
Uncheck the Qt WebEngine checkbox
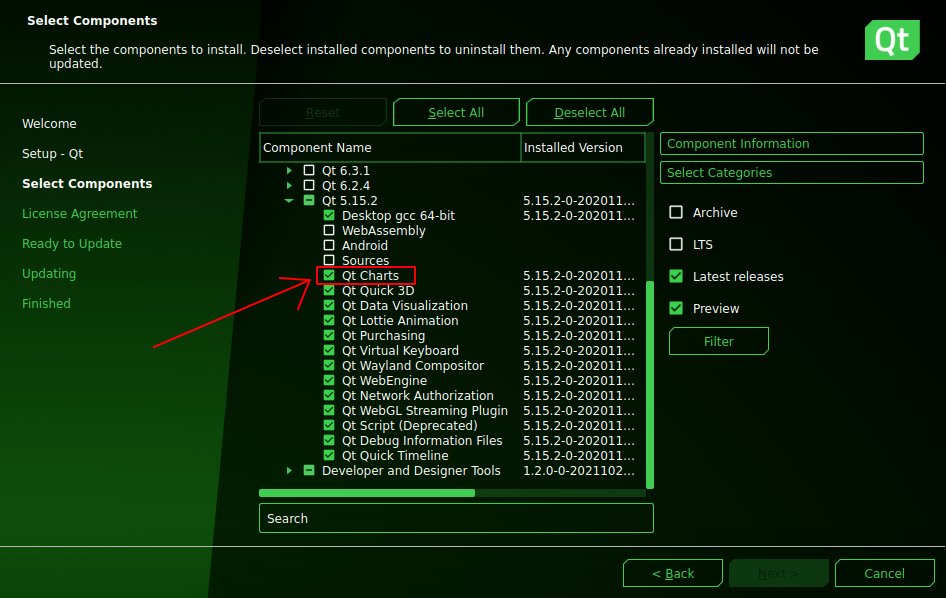point(329,380)
